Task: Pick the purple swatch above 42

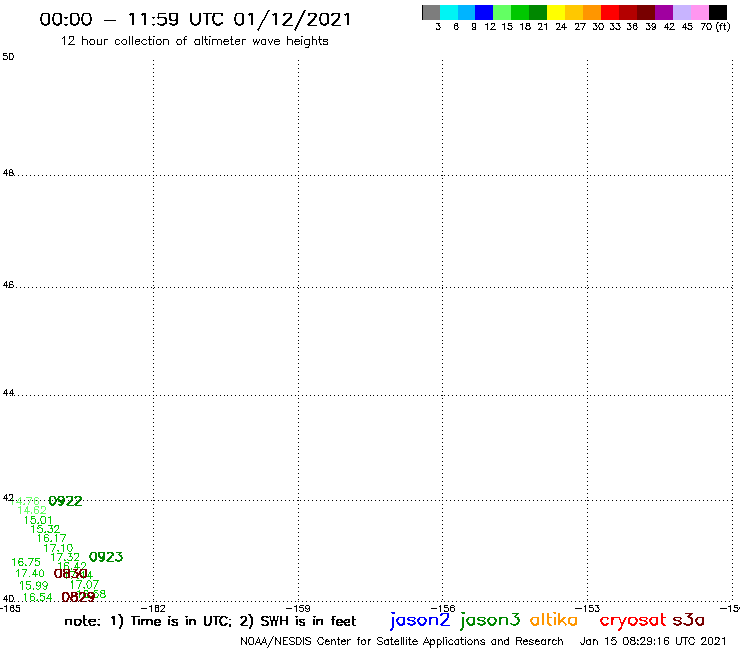Action: pyautogui.click(x=664, y=13)
